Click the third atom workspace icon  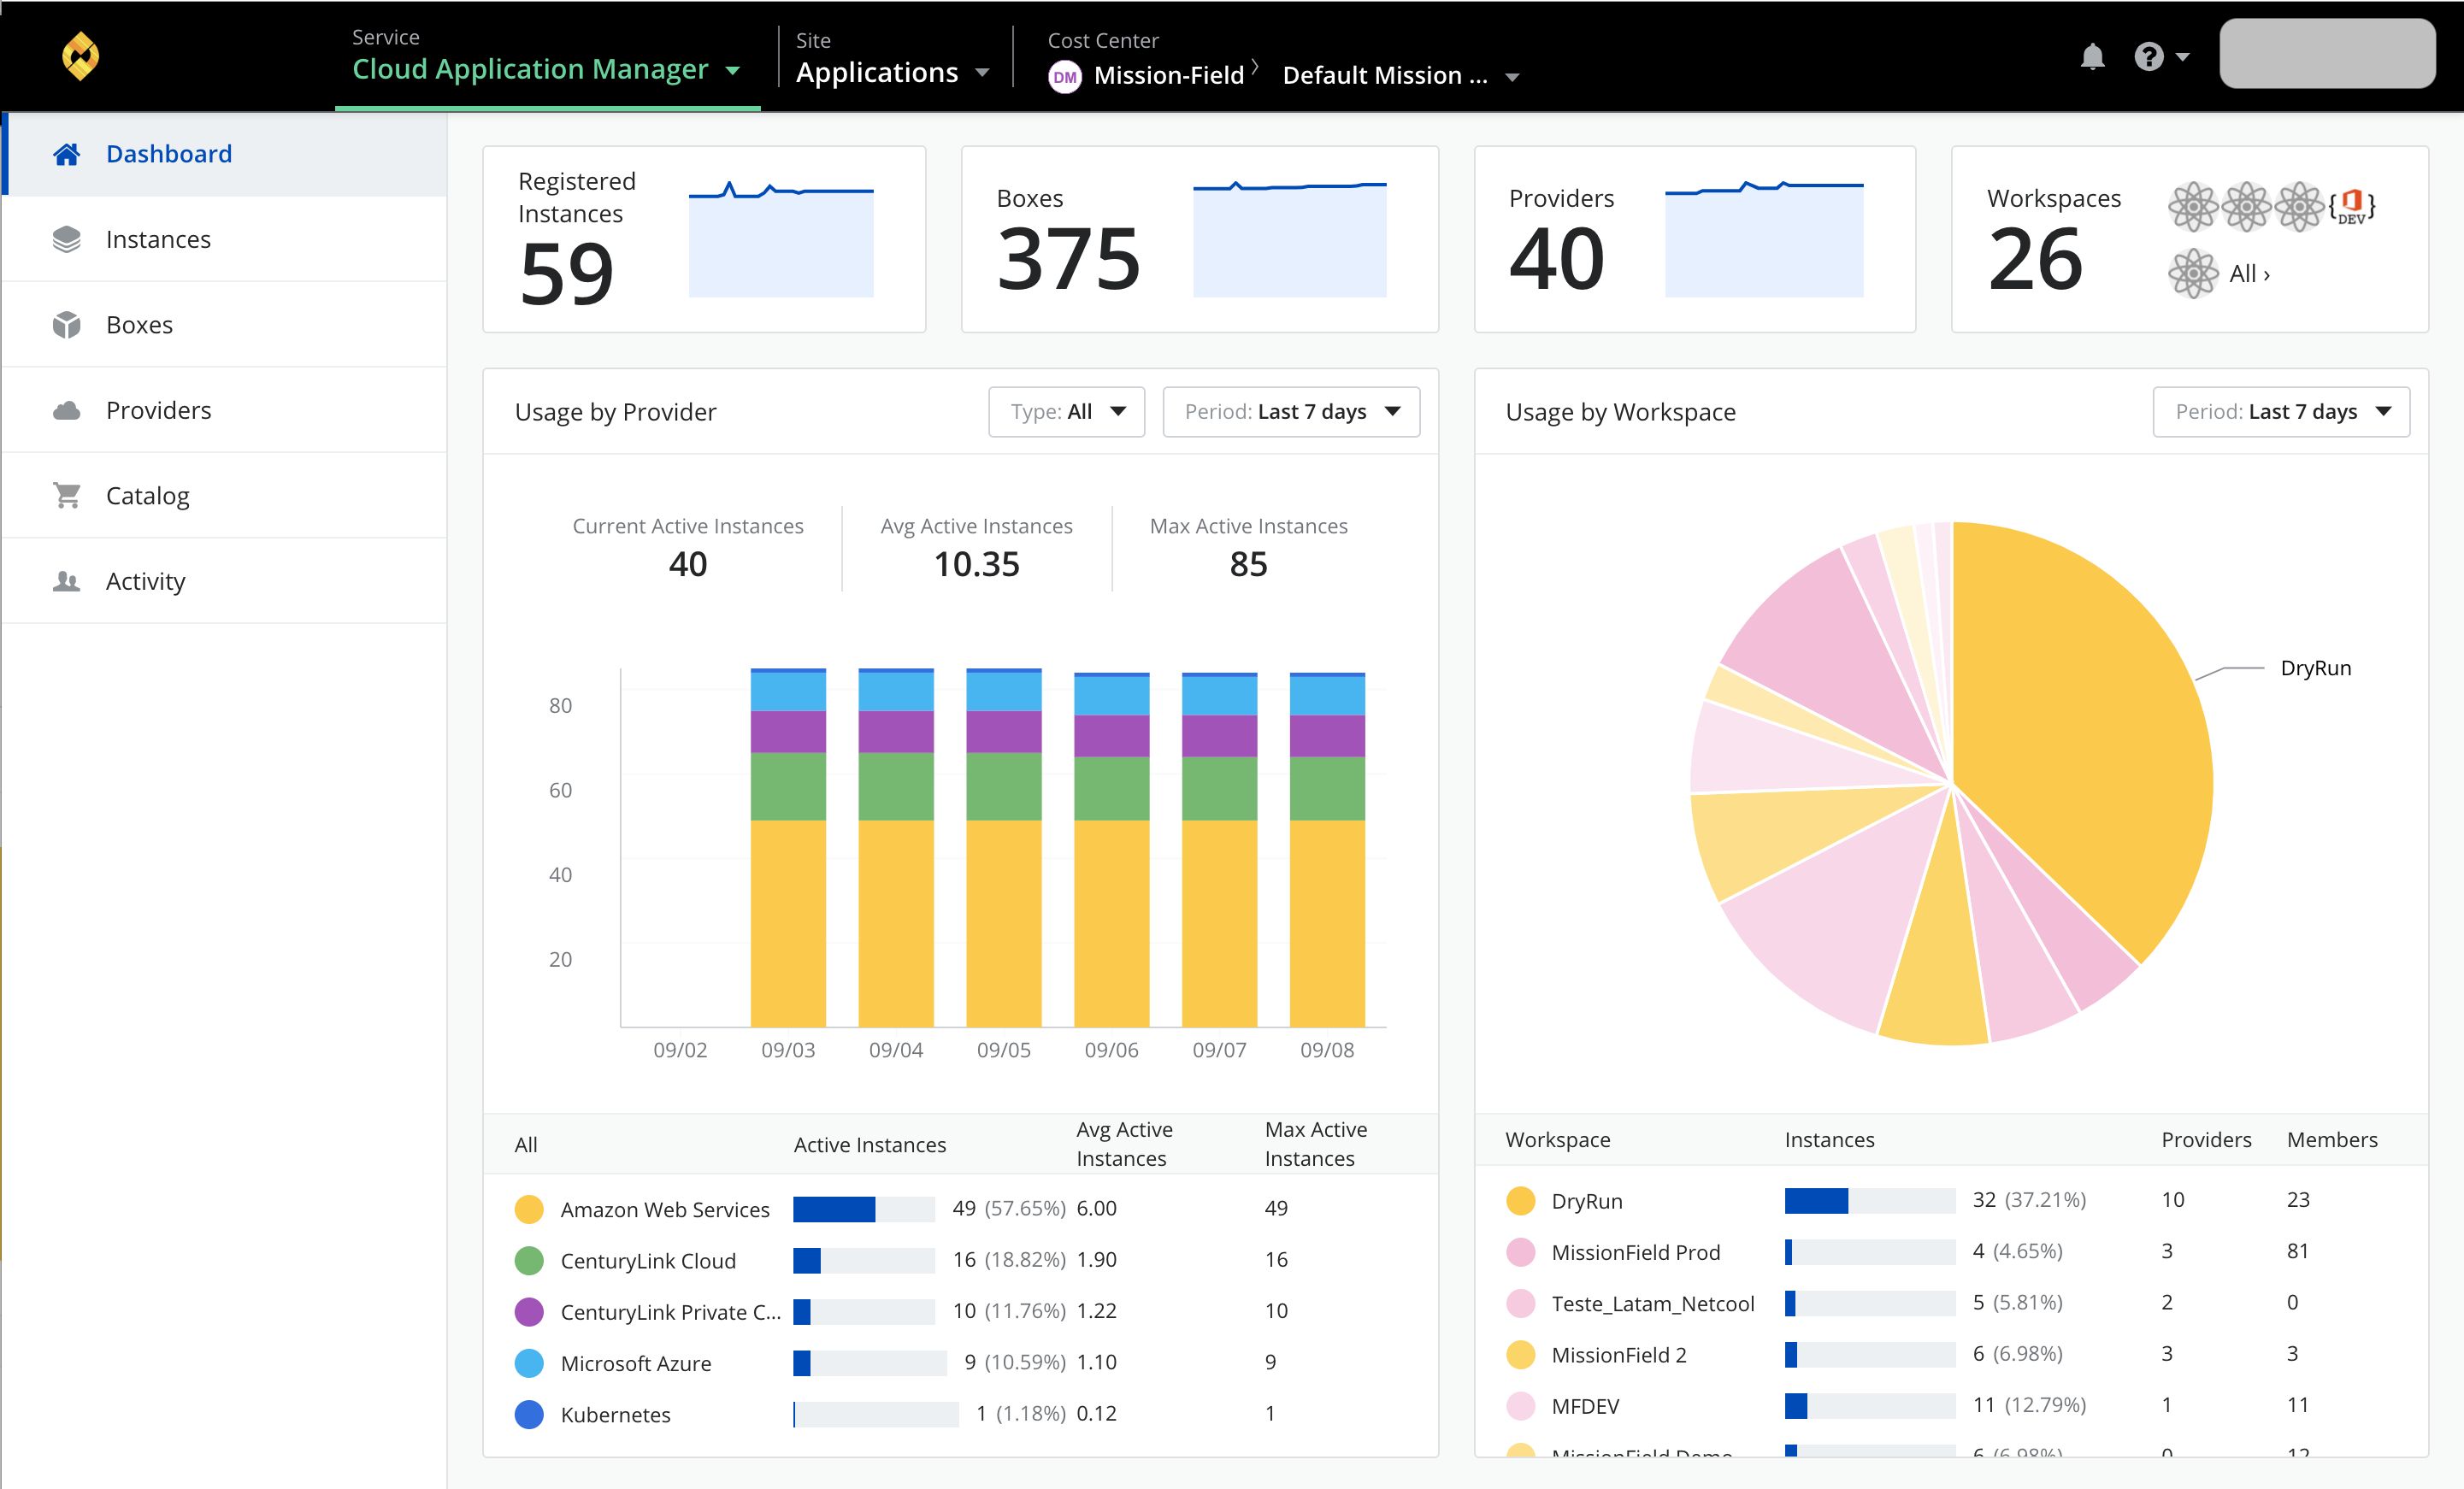[2299, 206]
